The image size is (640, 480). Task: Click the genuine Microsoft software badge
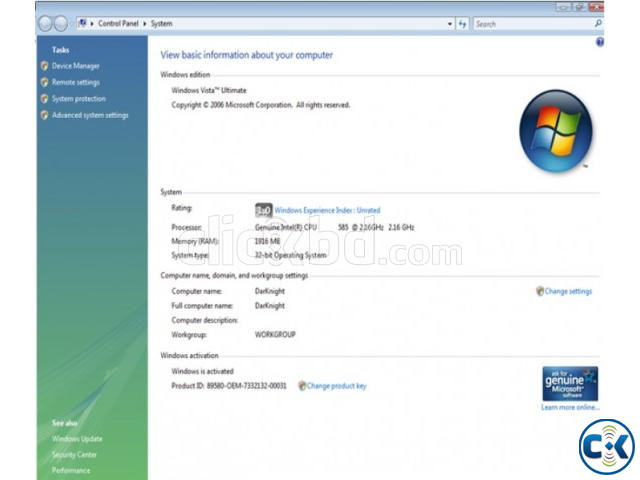(x=570, y=384)
